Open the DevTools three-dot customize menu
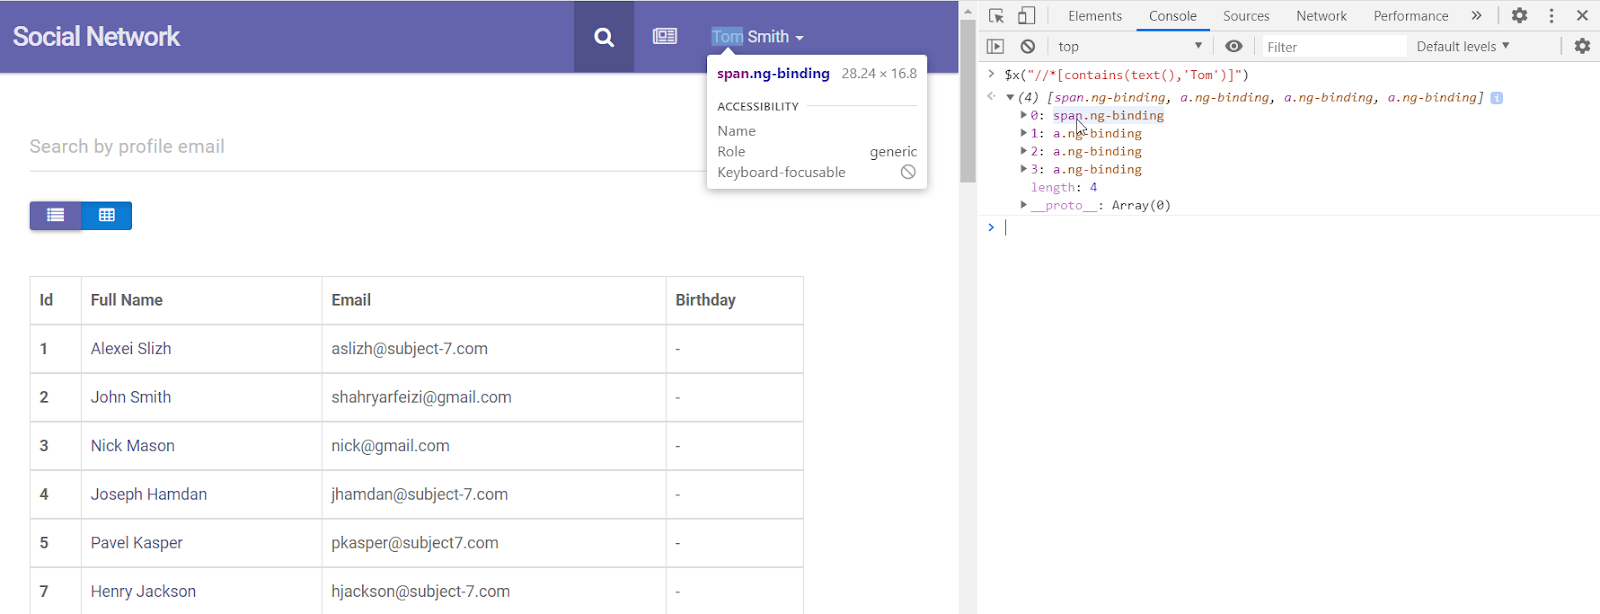The height and width of the screenshot is (614, 1600). tap(1551, 16)
